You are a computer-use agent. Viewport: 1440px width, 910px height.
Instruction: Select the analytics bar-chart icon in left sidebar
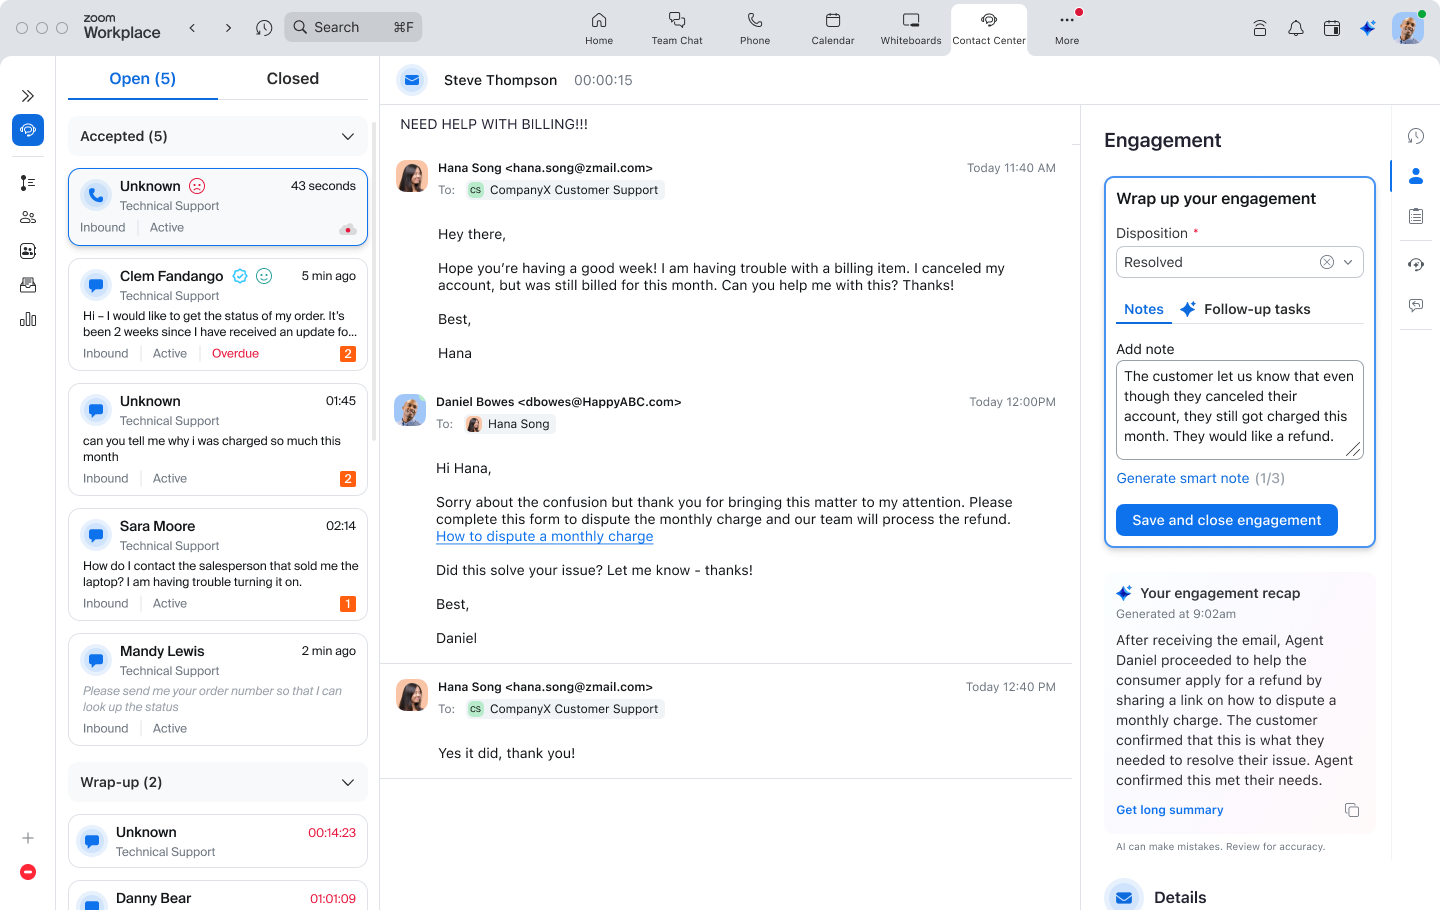pos(28,319)
